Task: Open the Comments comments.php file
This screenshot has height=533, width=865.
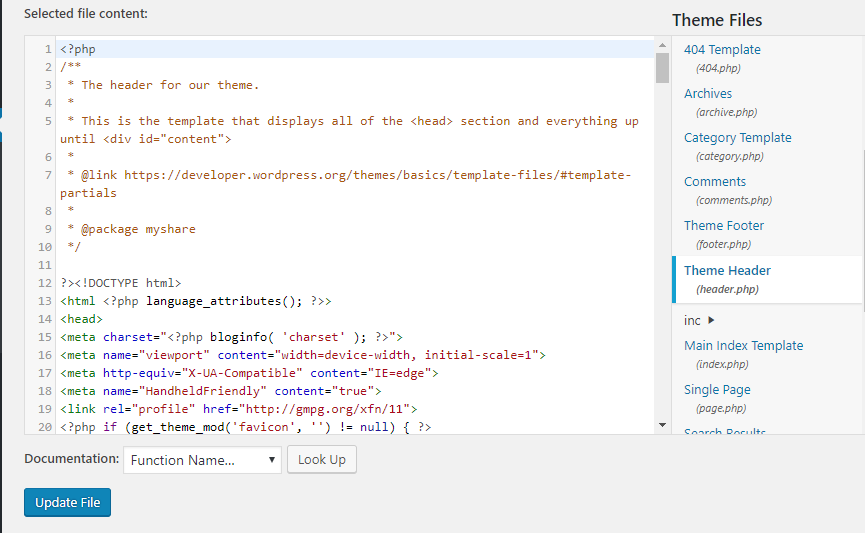Action: click(715, 182)
